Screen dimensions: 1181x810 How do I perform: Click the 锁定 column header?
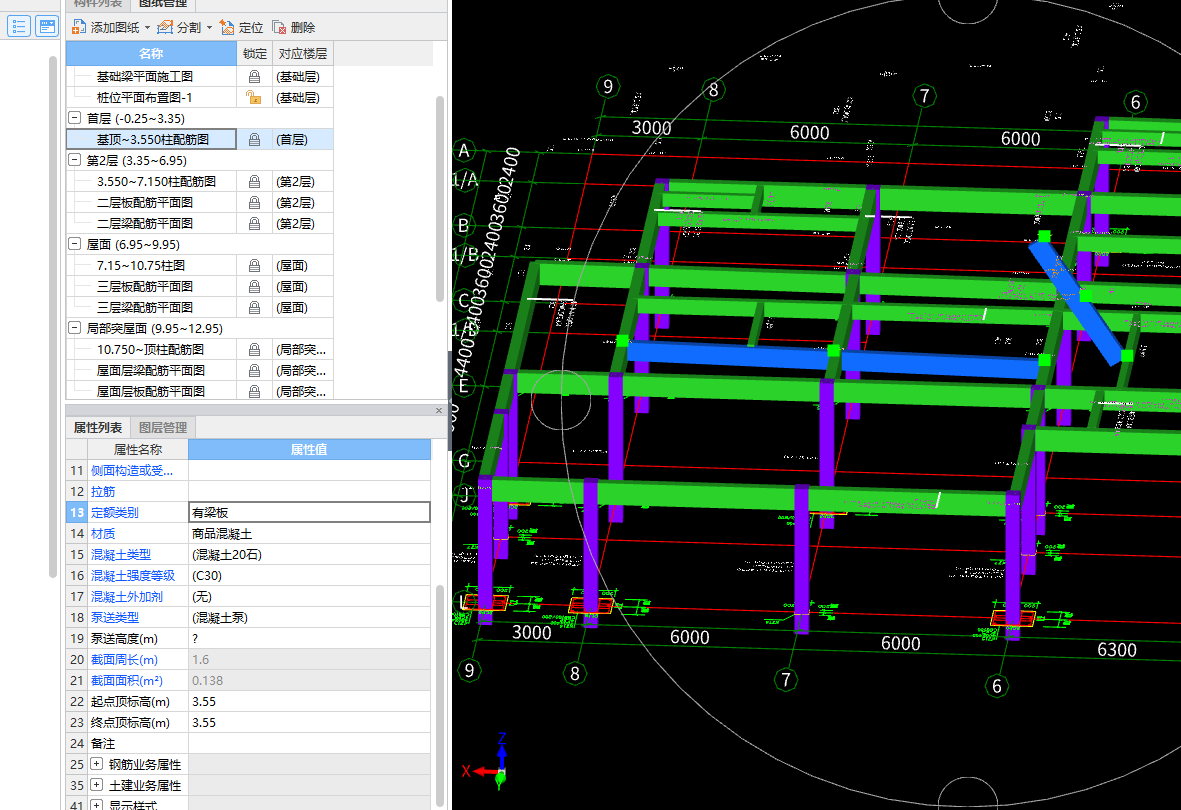tap(255, 53)
